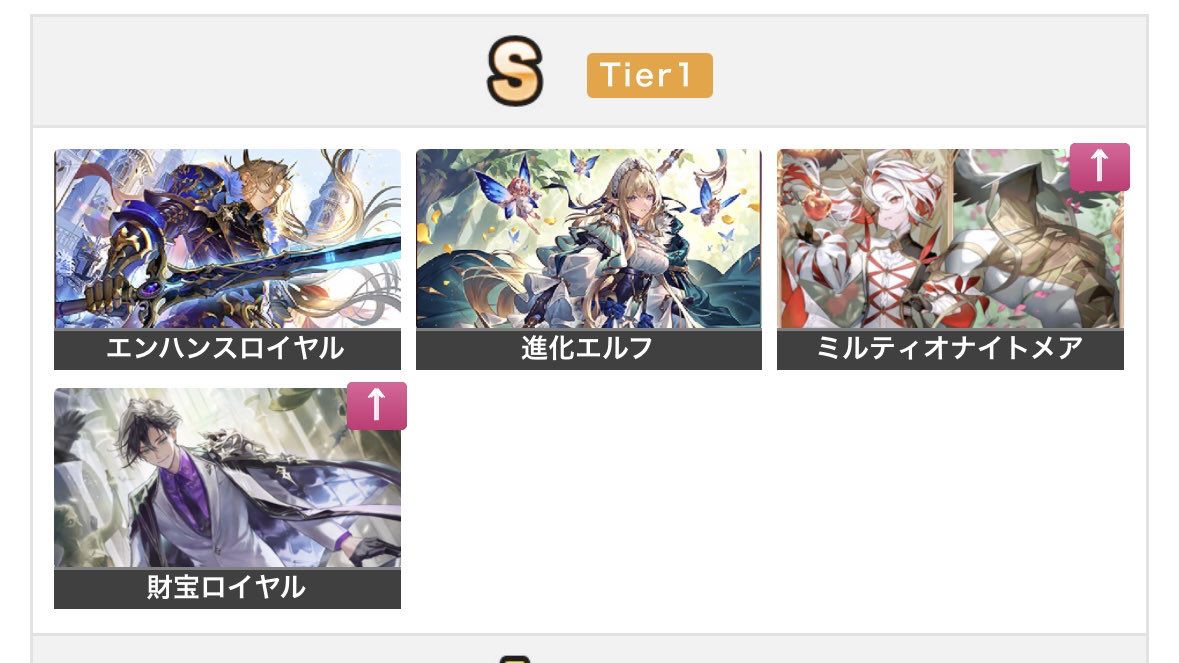Click the pink up-arrow on 財宝ロイヤル

[377, 405]
